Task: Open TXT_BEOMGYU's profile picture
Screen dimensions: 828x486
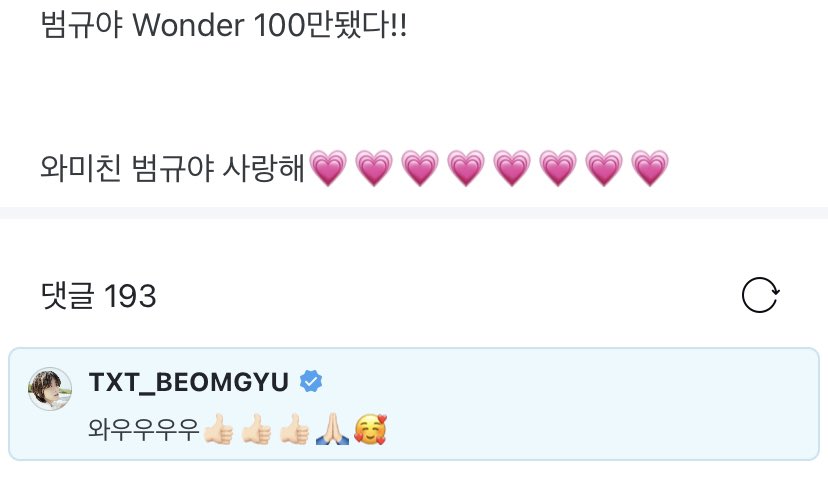Action: point(50,389)
